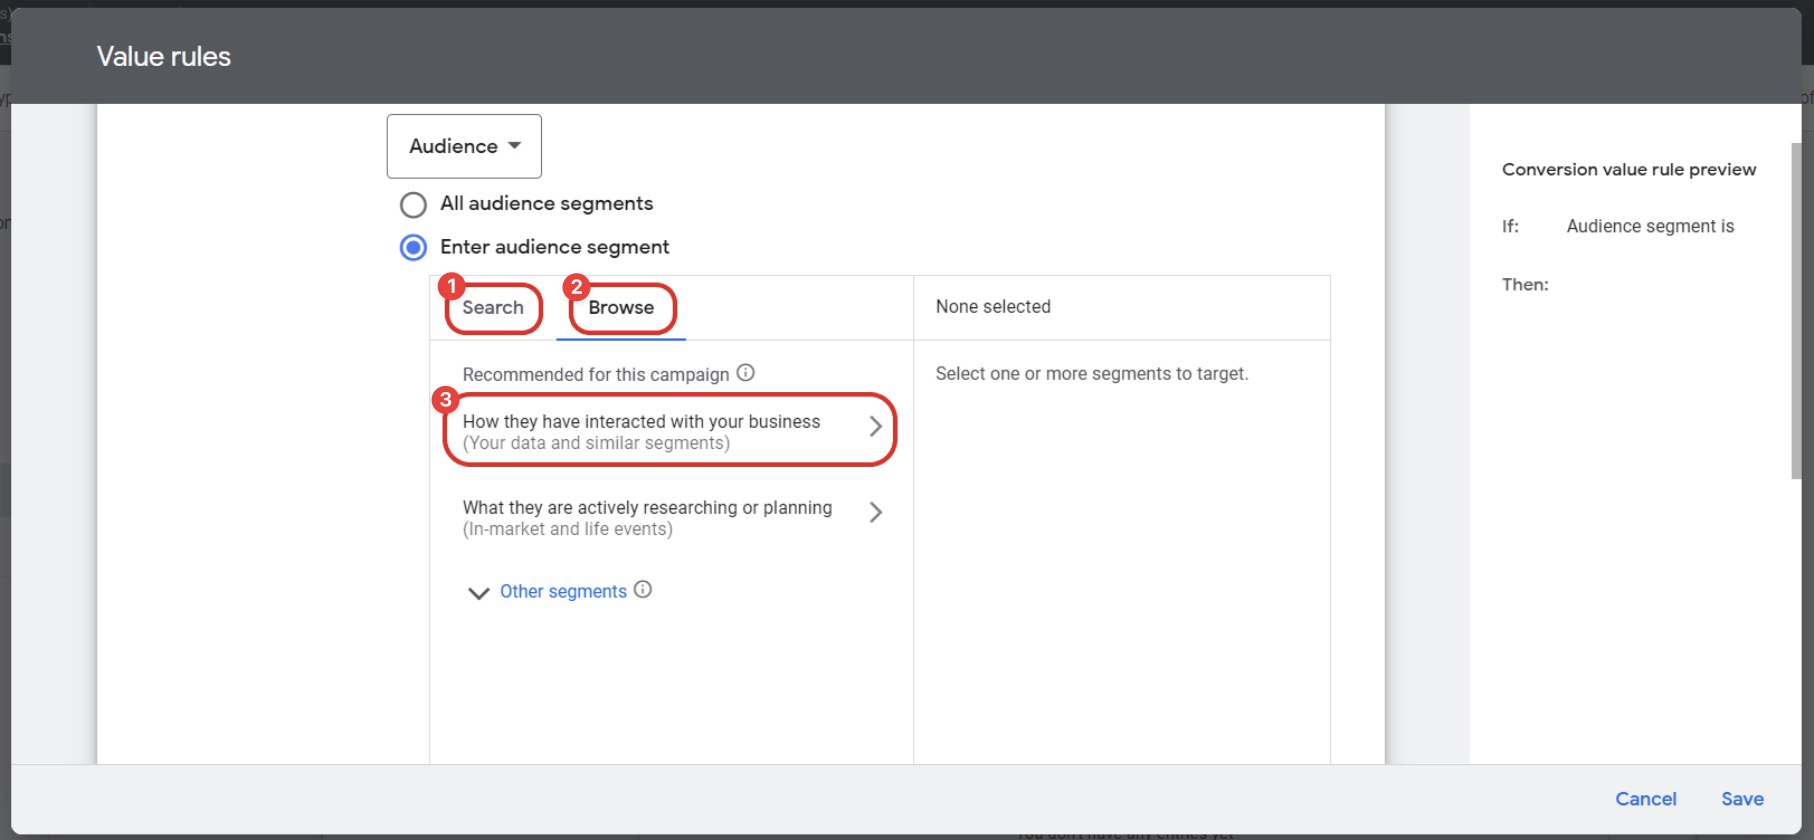The height and width of the screenshot is (840, 1814).
Task: Click the Other segments link text
Action: pos(563,592)
